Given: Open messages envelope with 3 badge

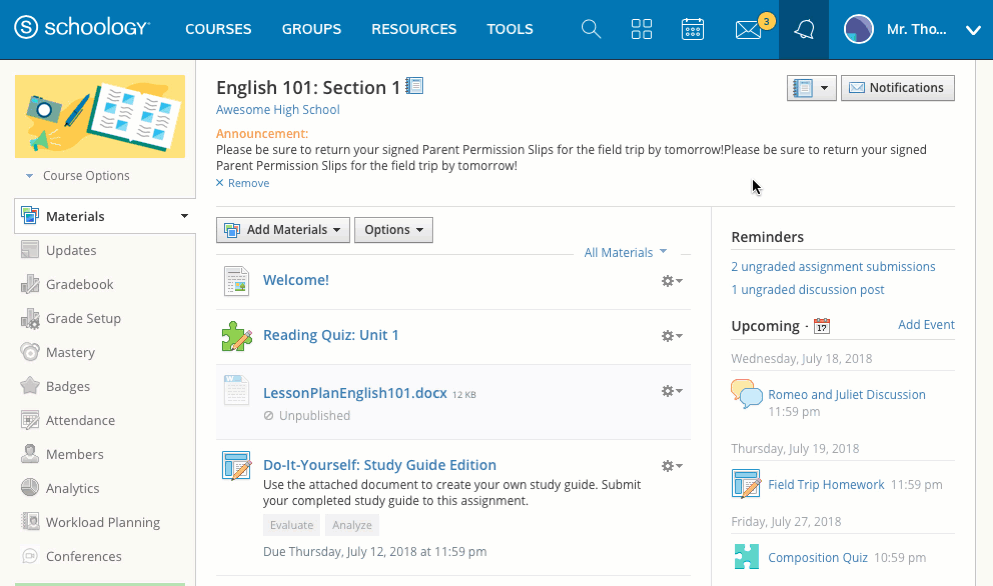Looking at the screenshot, I should [x=748, y=29].
